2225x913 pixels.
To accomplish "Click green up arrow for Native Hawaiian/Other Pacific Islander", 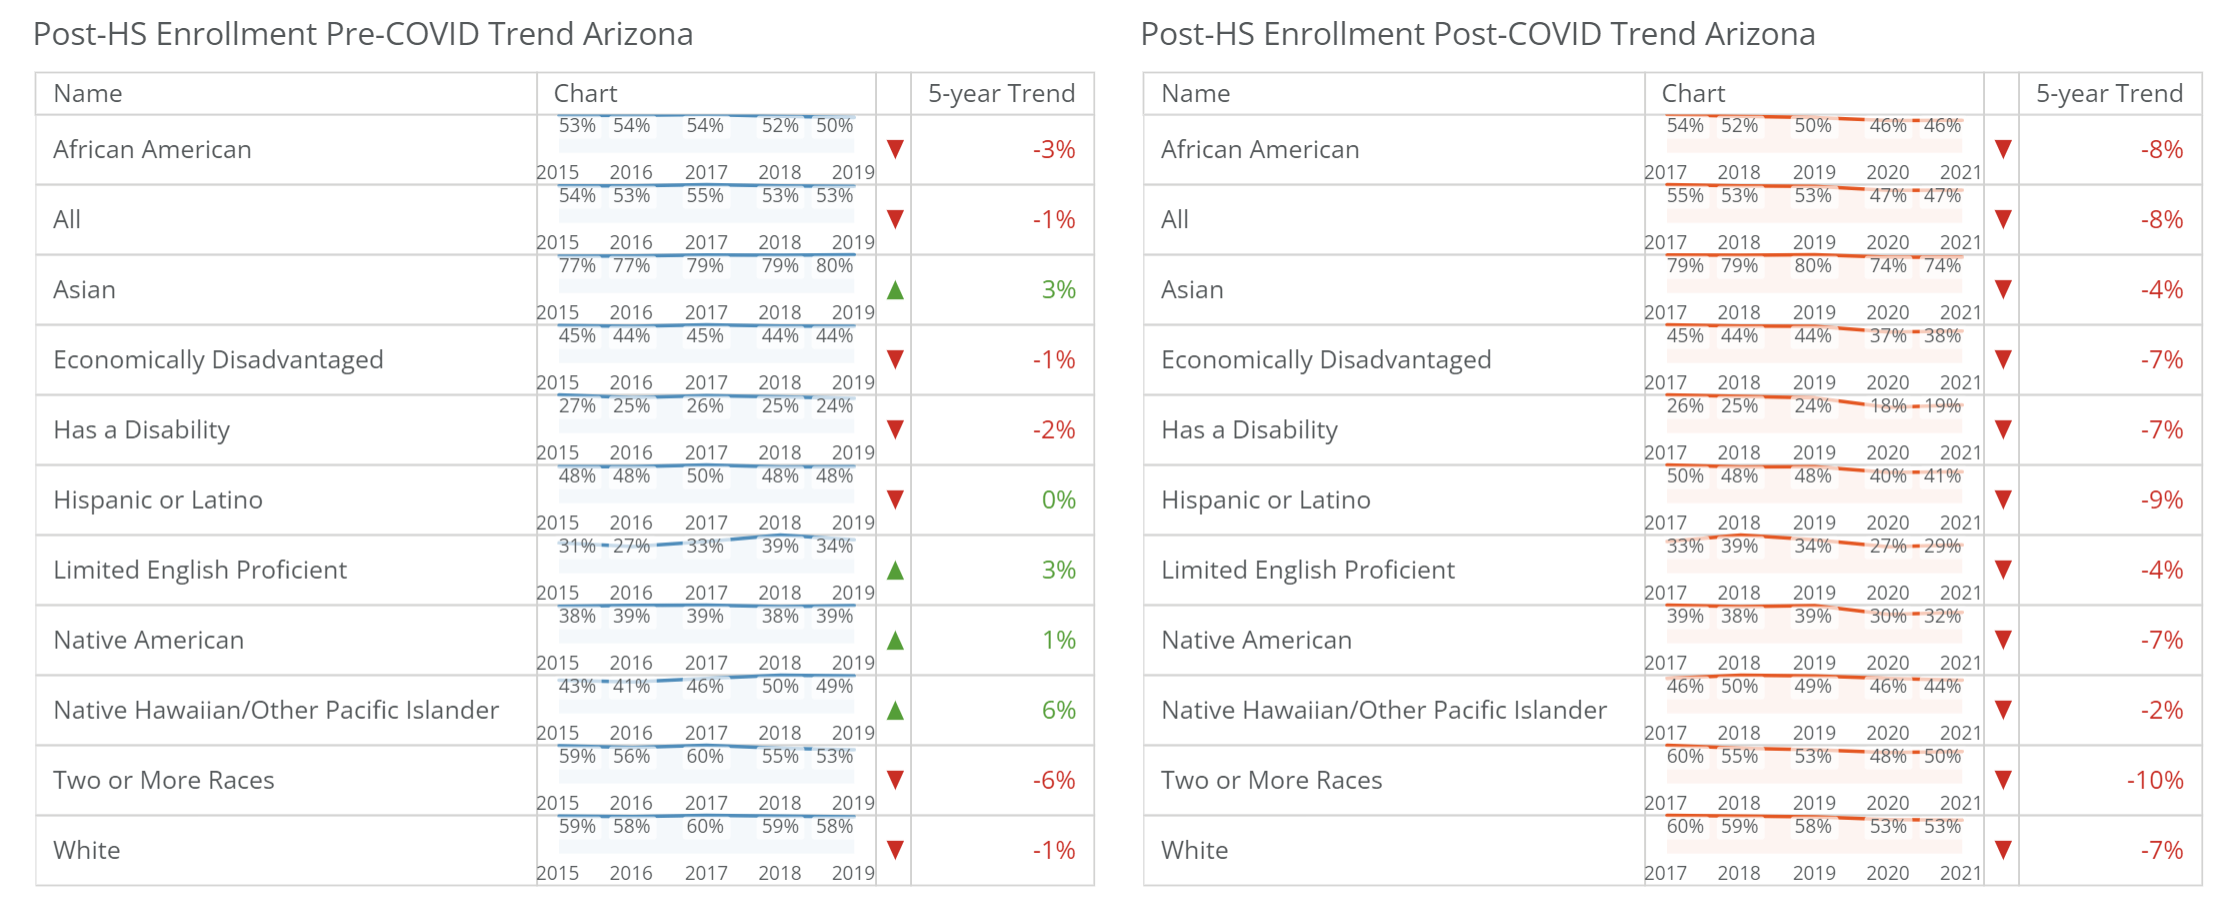I will pos(895,710).
